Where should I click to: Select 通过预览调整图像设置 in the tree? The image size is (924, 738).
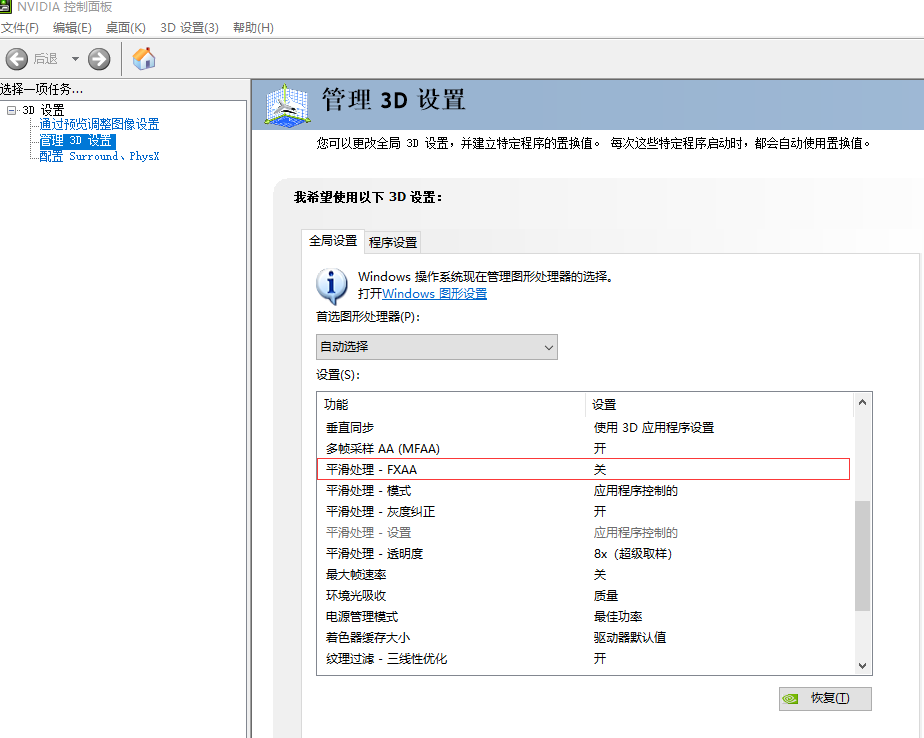(99, 125)
